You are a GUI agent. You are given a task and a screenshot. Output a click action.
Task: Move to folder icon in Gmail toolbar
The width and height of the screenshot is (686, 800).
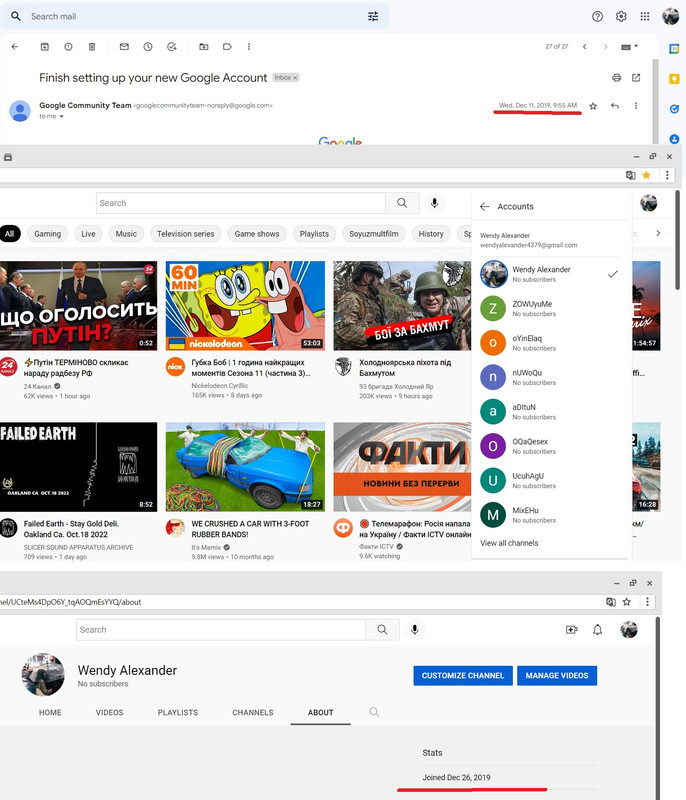click(204, 46)
